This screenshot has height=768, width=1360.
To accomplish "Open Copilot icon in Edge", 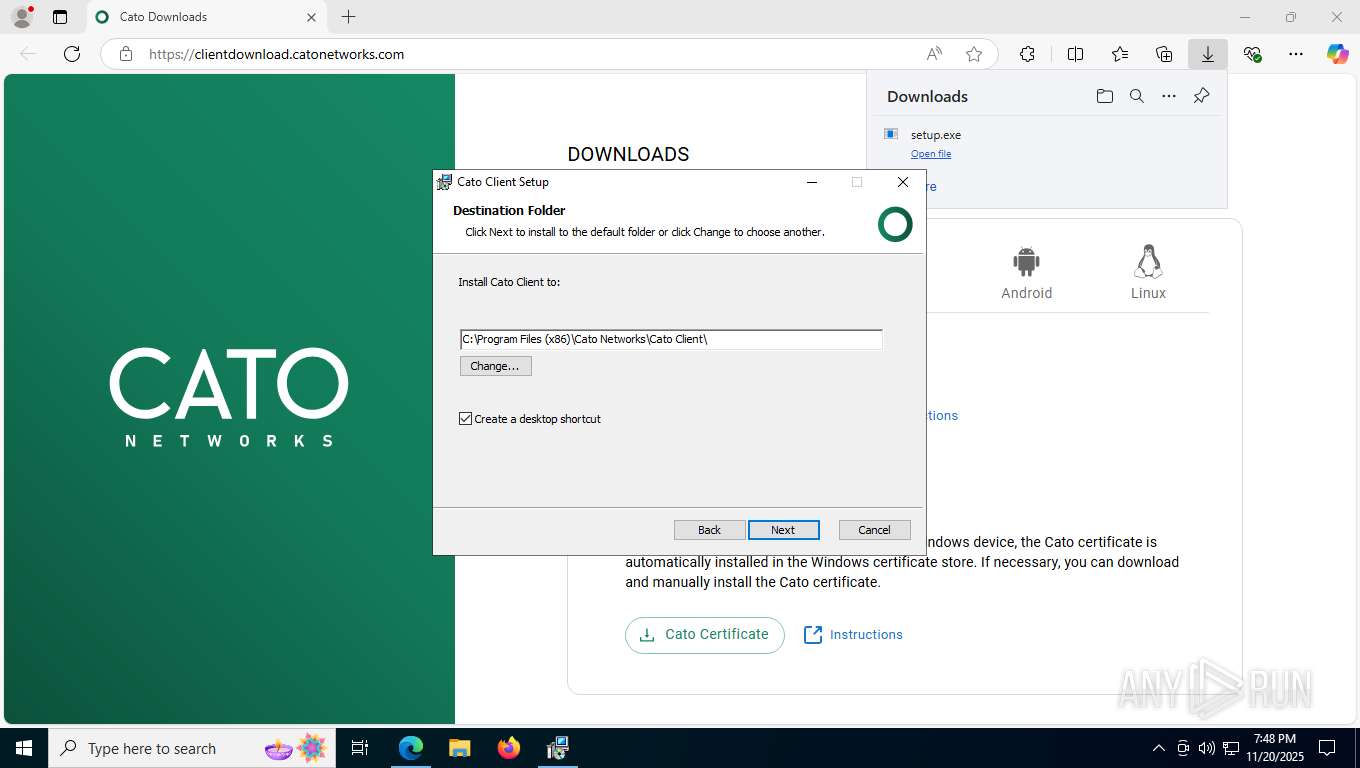I will pyautogui.click(x=1338, y=54).
